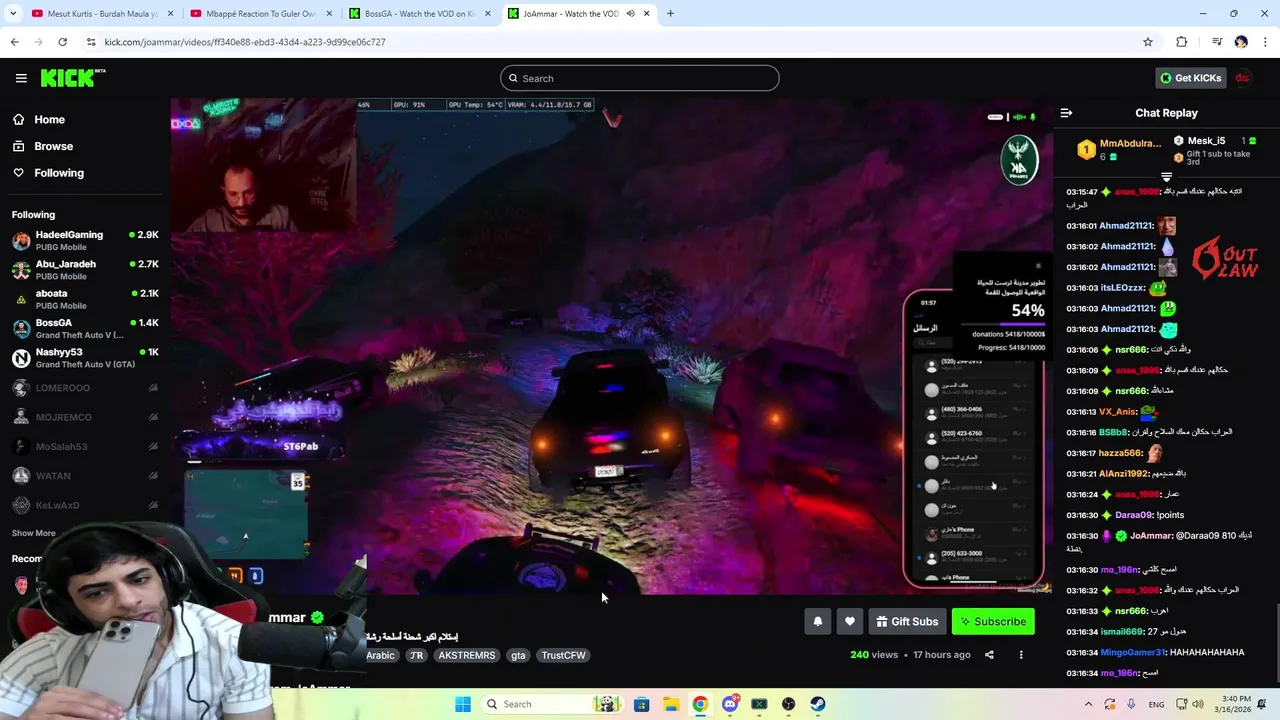Select the AKSTREMRS tag

pos(467,655)
